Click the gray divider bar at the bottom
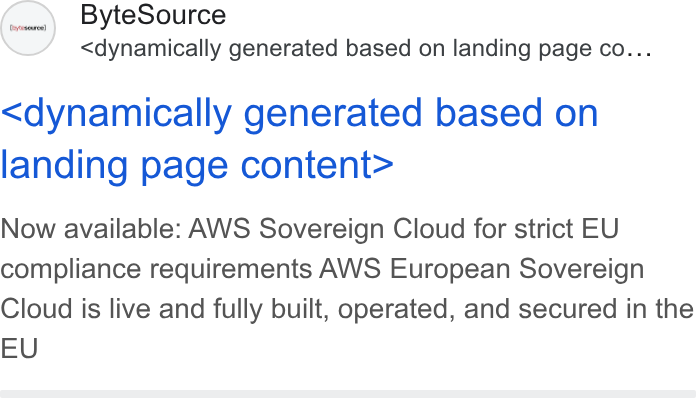Screen dimensions: 696x398 tap(348, 394)
